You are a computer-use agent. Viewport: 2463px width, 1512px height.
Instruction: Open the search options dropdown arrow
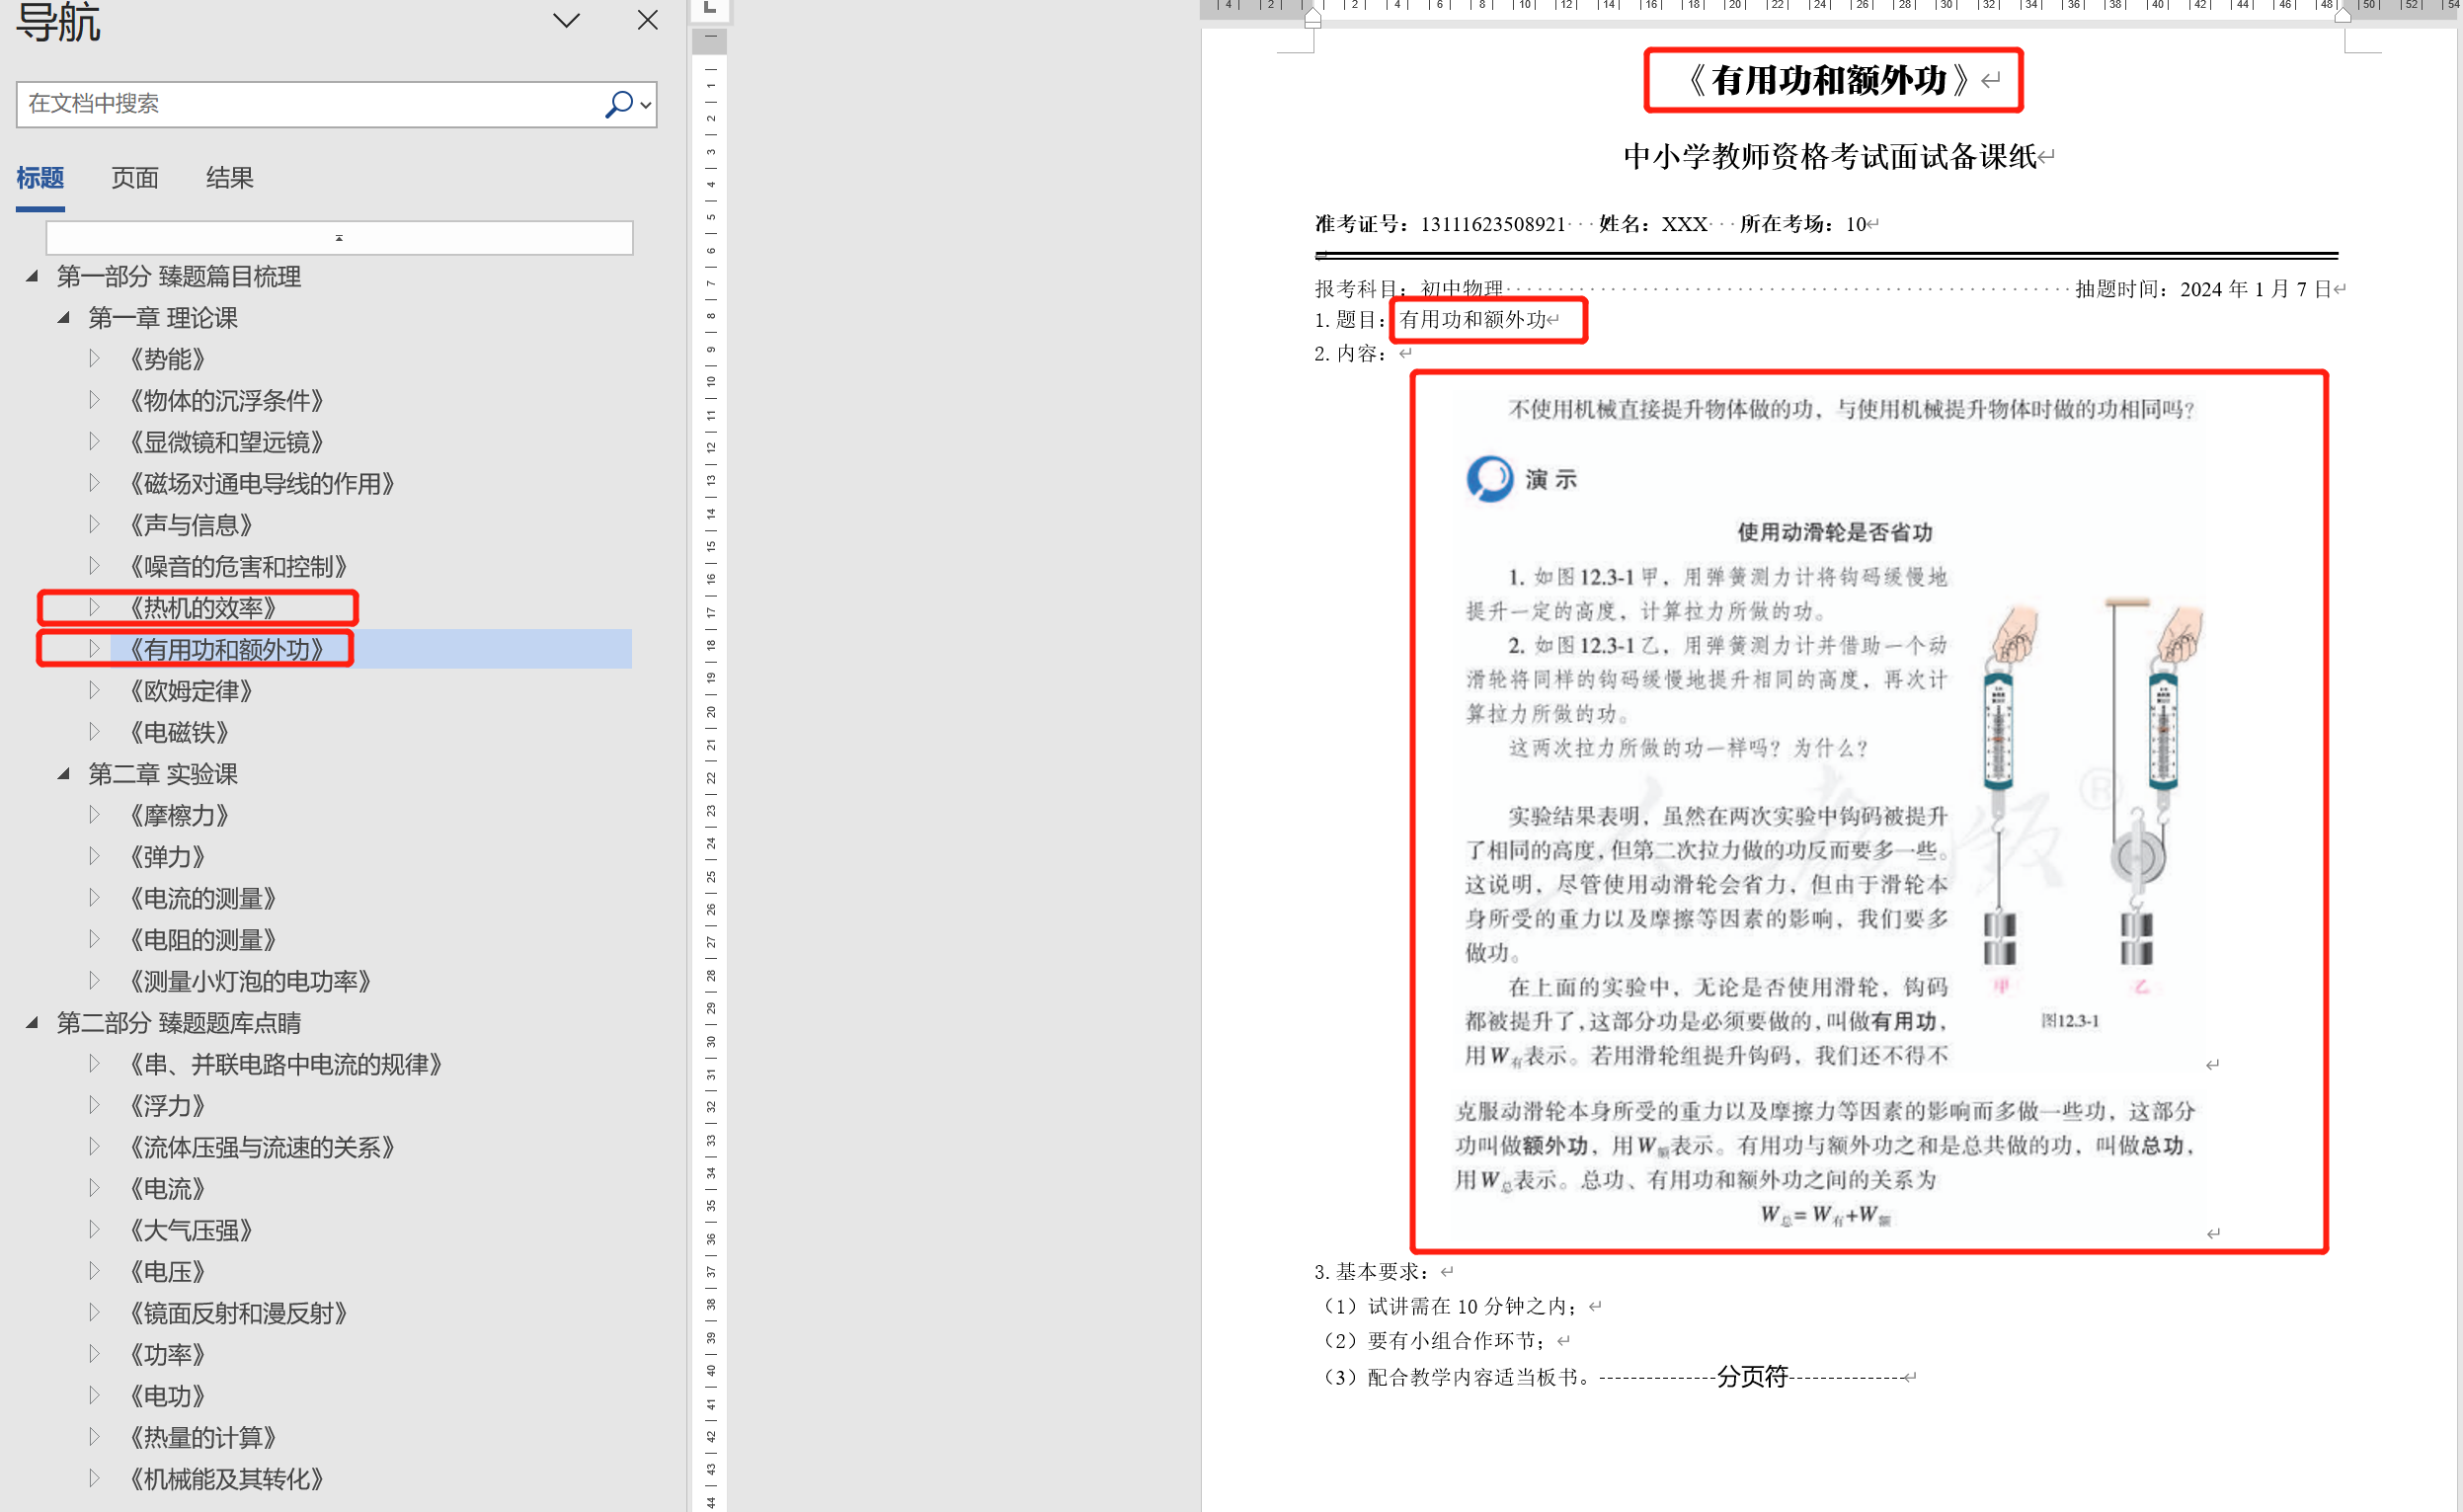pos(646,105)
